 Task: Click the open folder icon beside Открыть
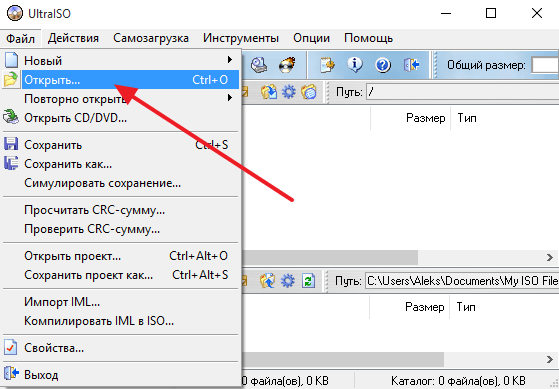click(10, 79)
